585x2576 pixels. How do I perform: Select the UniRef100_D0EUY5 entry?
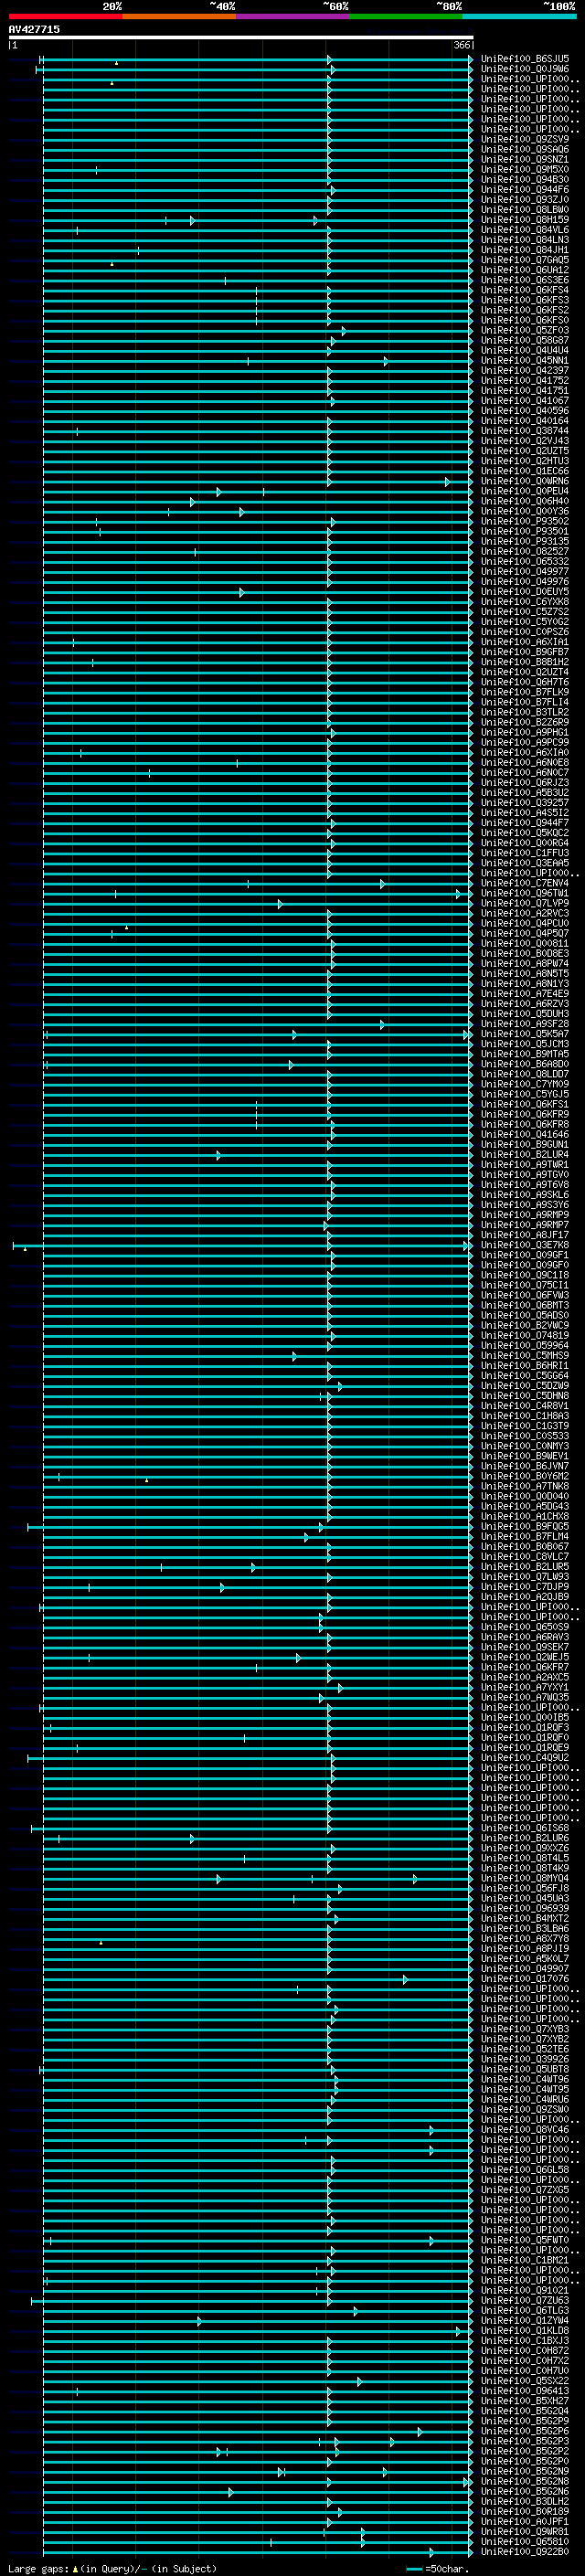[525, 592]
